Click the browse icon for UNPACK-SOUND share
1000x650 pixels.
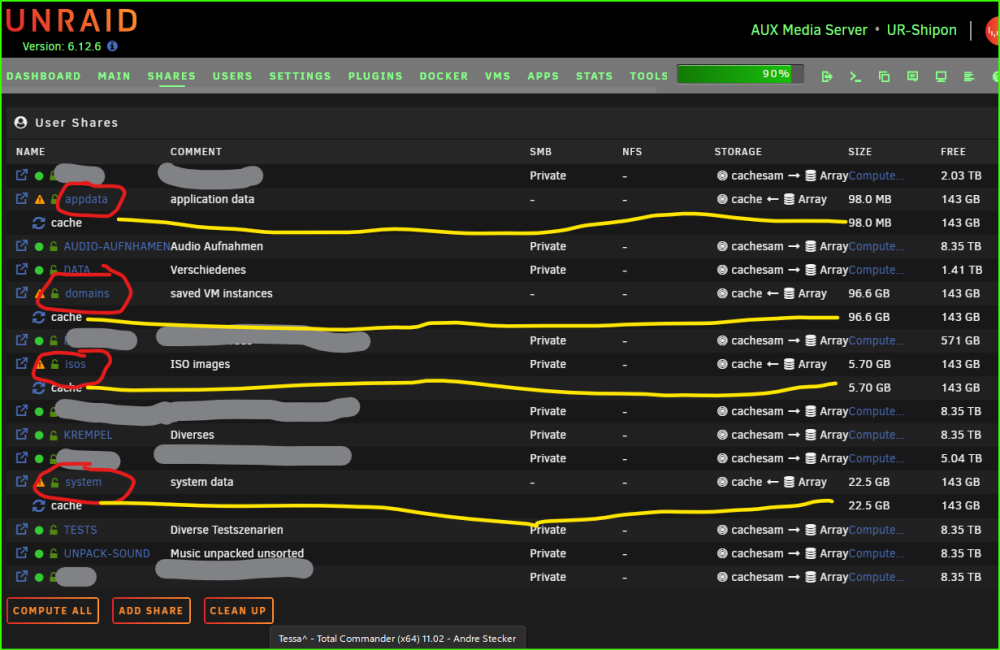coord(22,553)
